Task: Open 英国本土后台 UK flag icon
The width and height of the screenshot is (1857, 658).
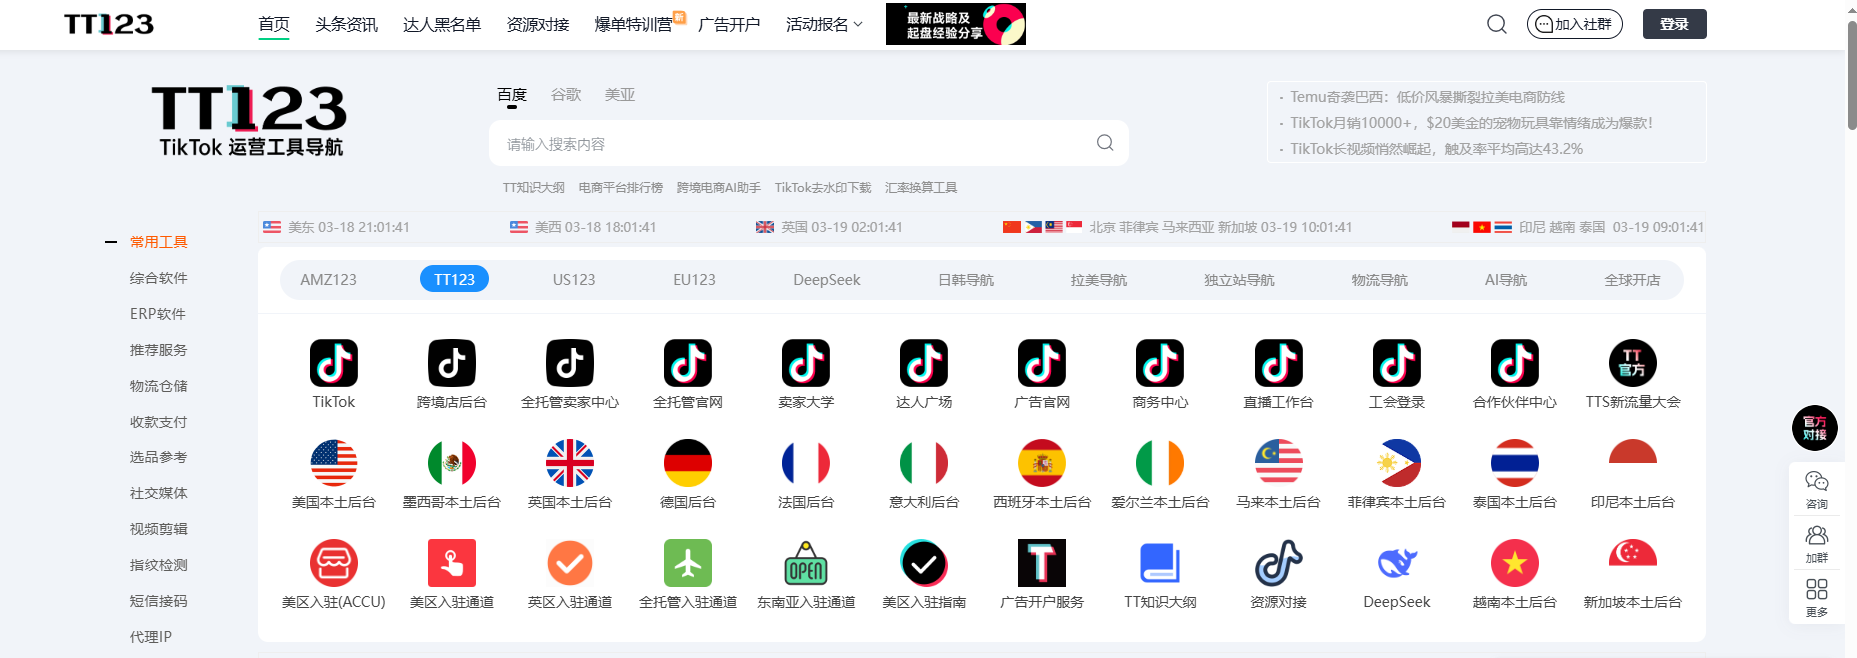Action: 570,463
